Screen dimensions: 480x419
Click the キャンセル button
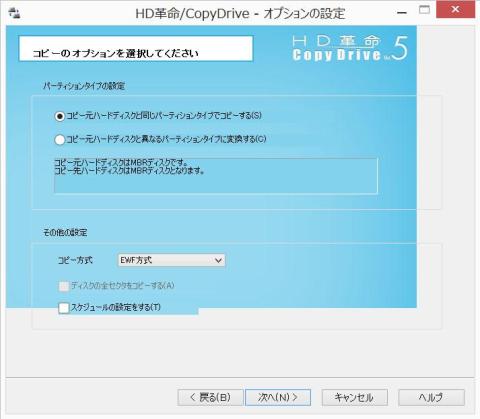(354, 397)
